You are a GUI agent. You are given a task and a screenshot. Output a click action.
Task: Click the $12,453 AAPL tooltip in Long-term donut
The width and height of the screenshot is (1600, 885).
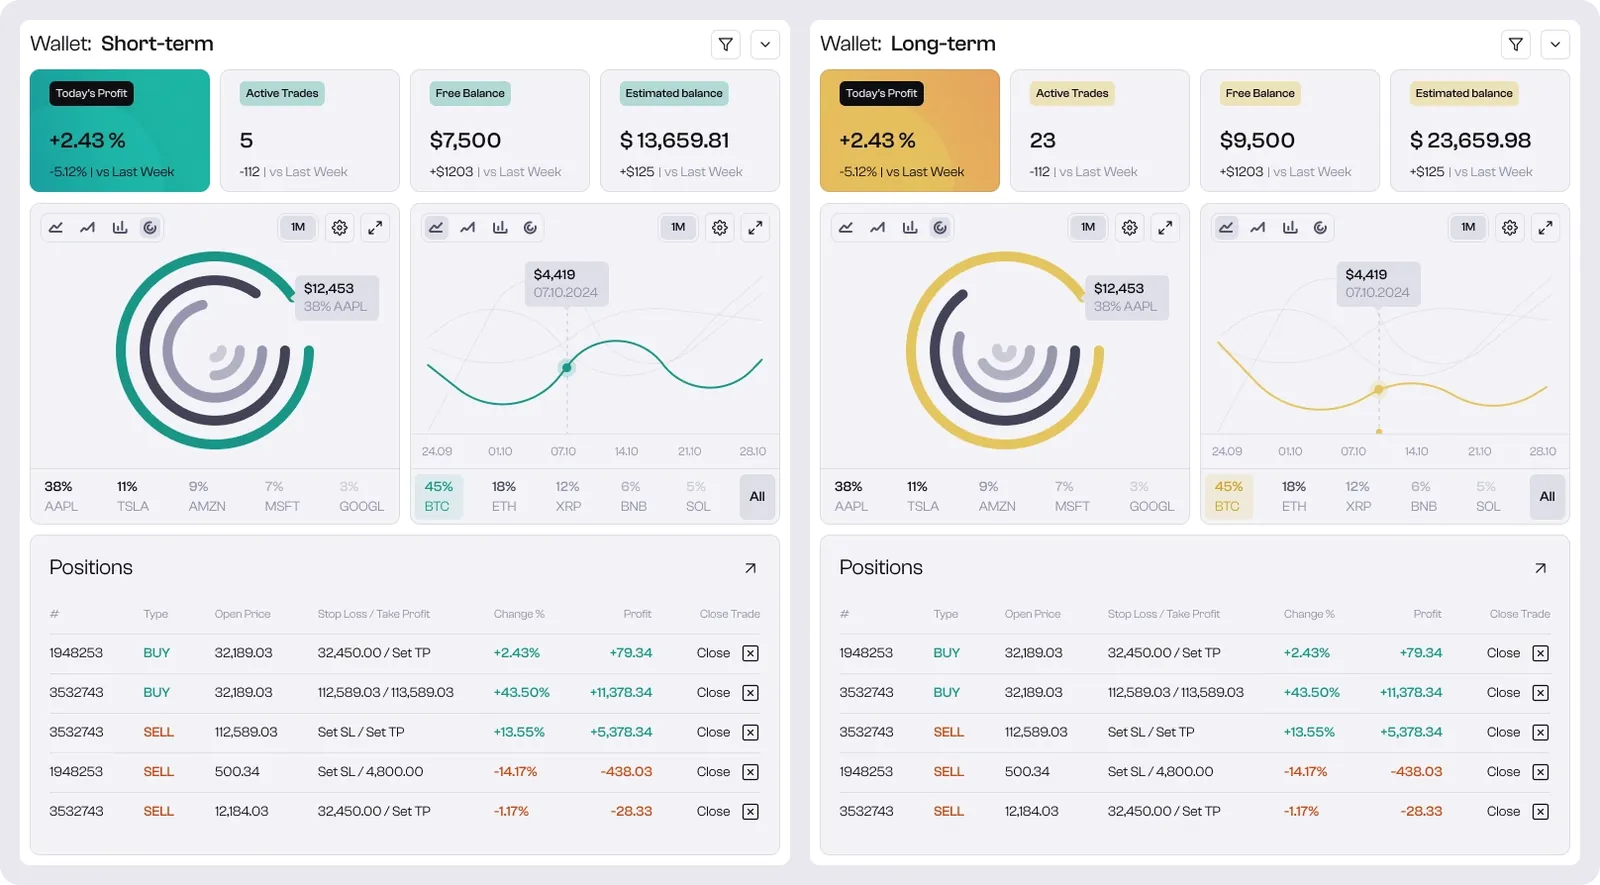pos(1127,297)
